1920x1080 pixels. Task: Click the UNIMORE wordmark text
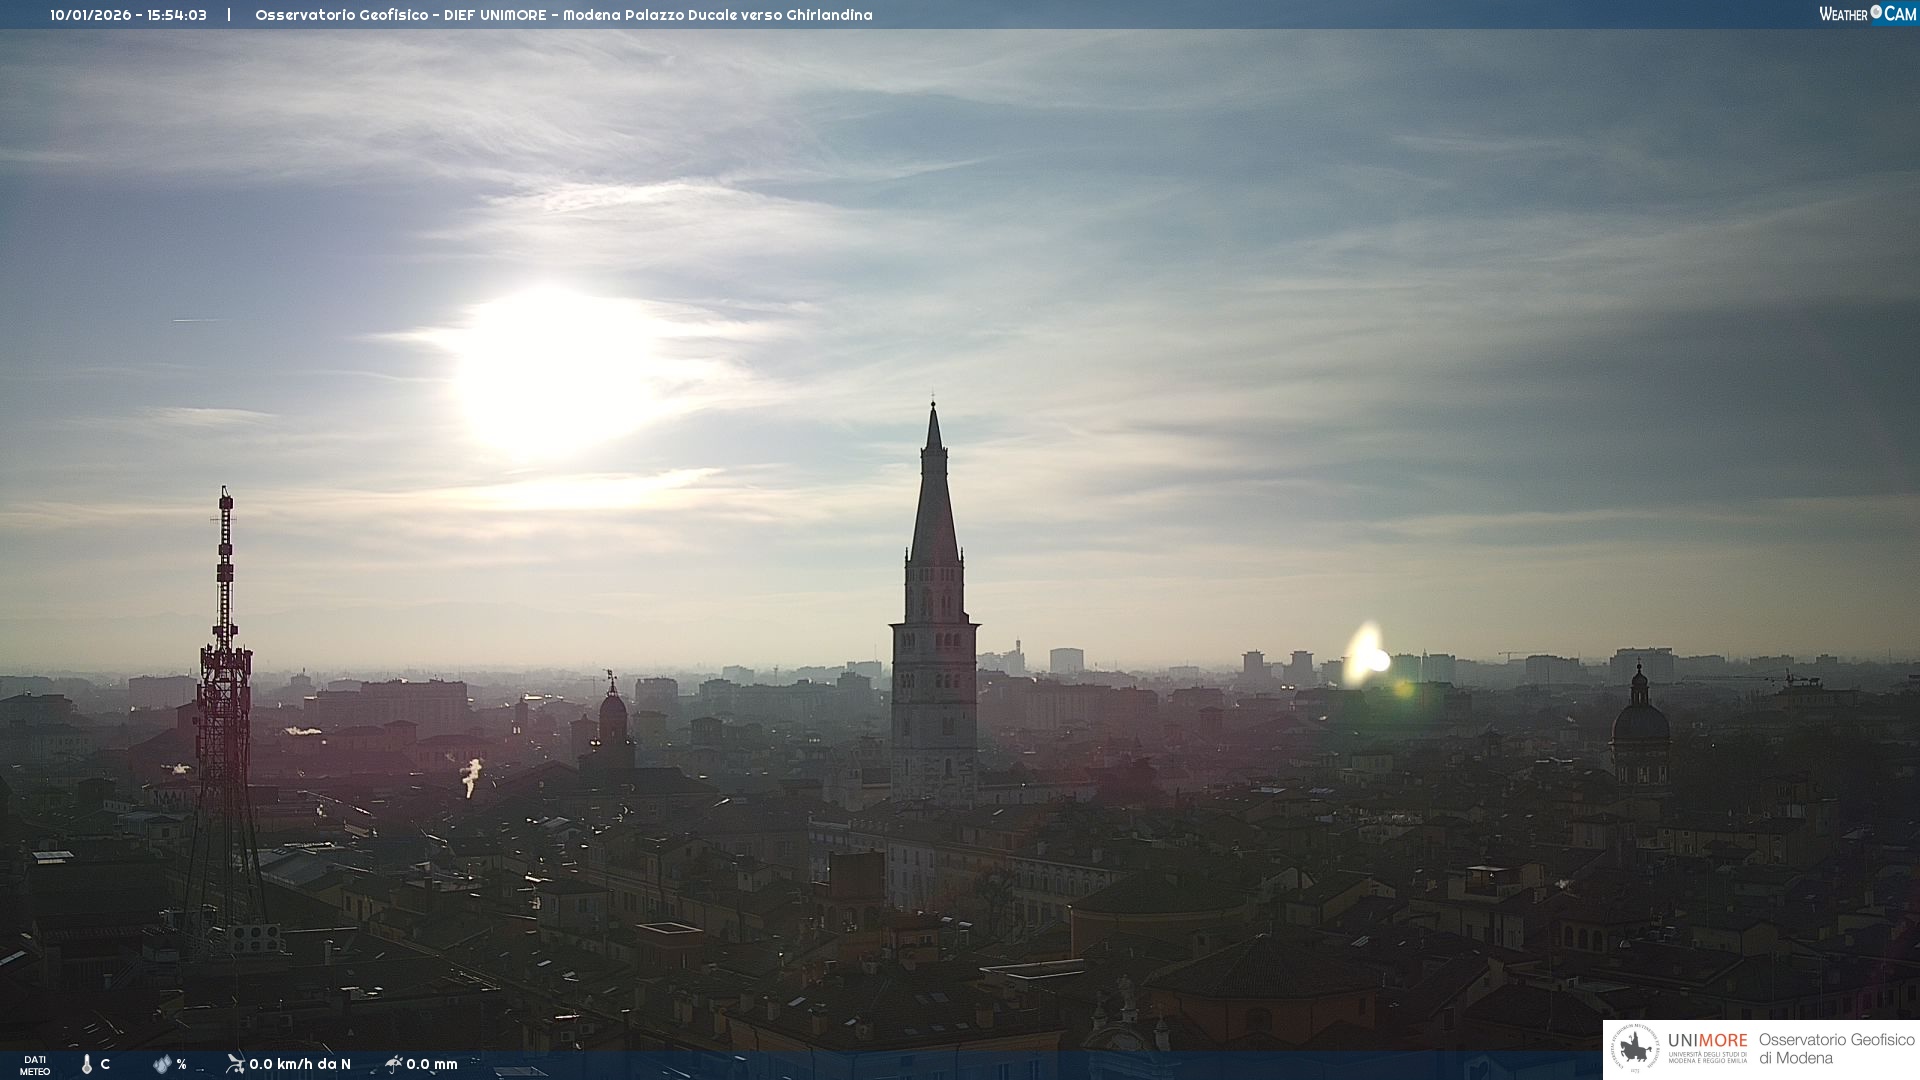pos(1707,1041)
